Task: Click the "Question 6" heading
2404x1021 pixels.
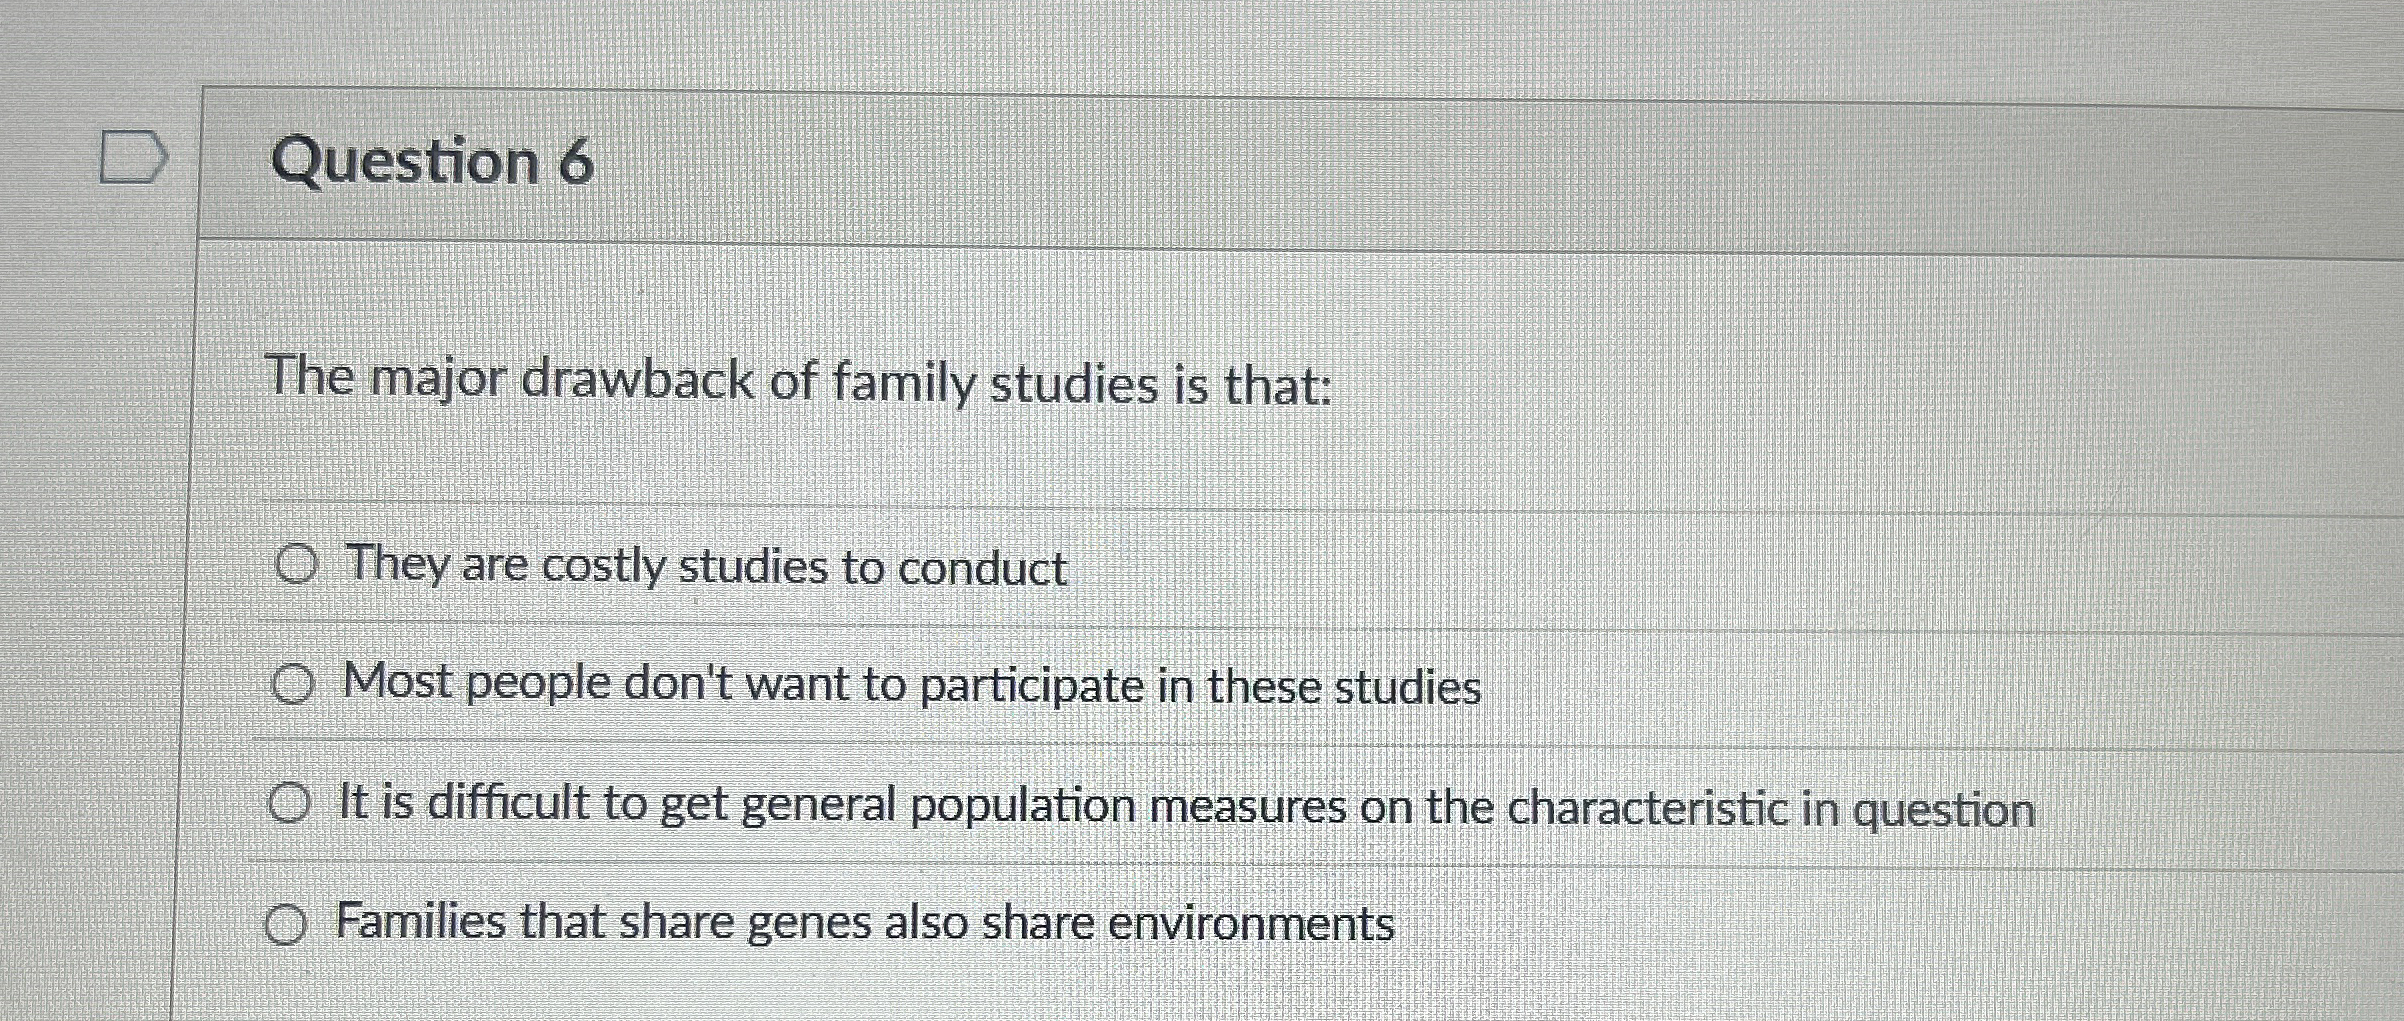Action: [432, 162]
